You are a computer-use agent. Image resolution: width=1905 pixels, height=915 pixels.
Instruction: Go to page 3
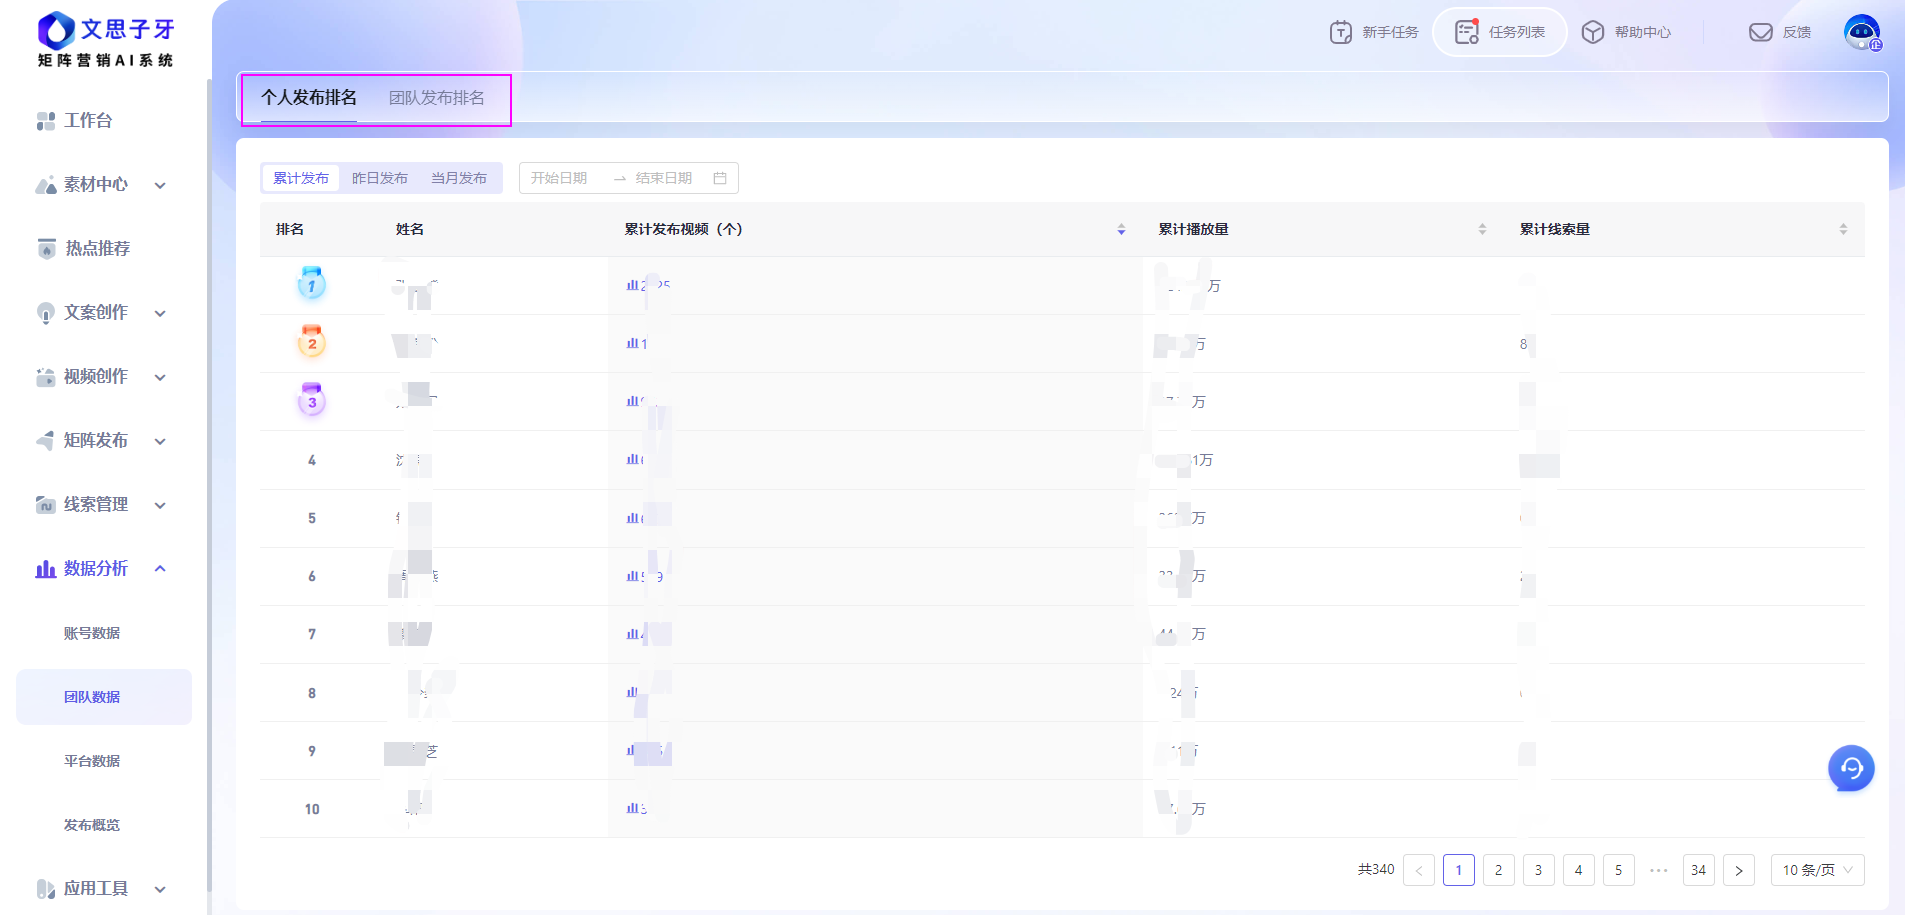[x=1538, y=870]
